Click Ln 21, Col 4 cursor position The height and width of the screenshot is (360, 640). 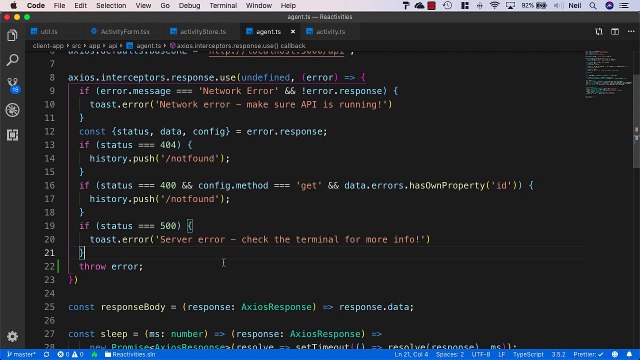(x=411, y=354)
